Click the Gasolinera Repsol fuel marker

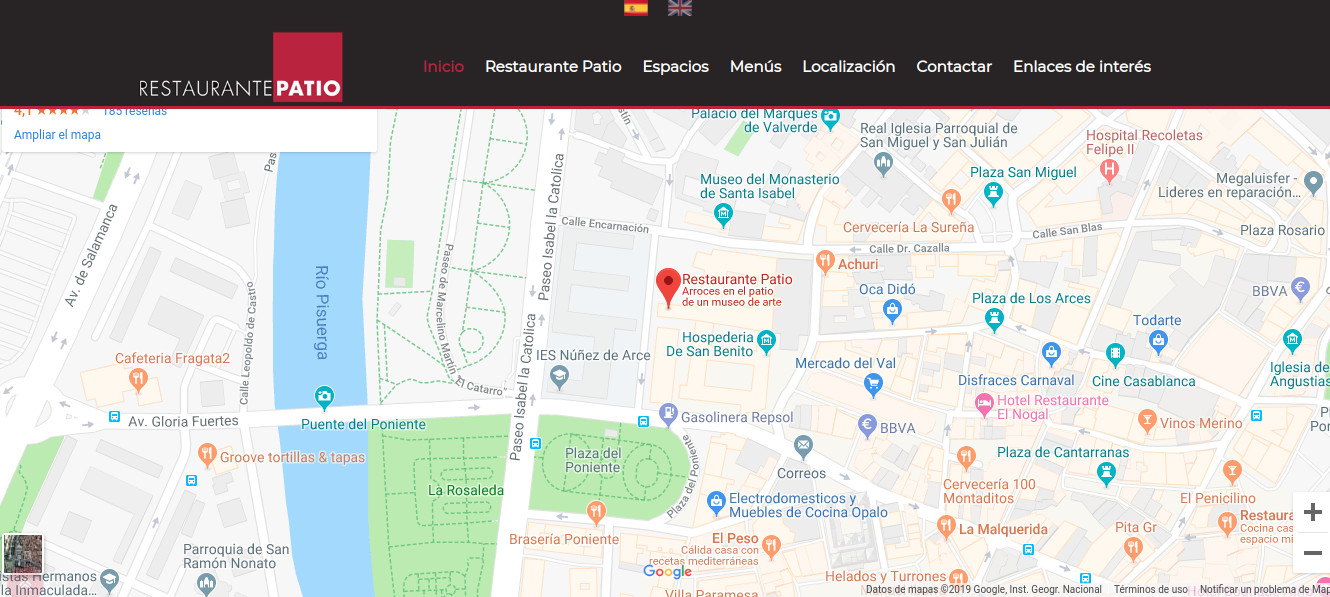click(669, 414)
